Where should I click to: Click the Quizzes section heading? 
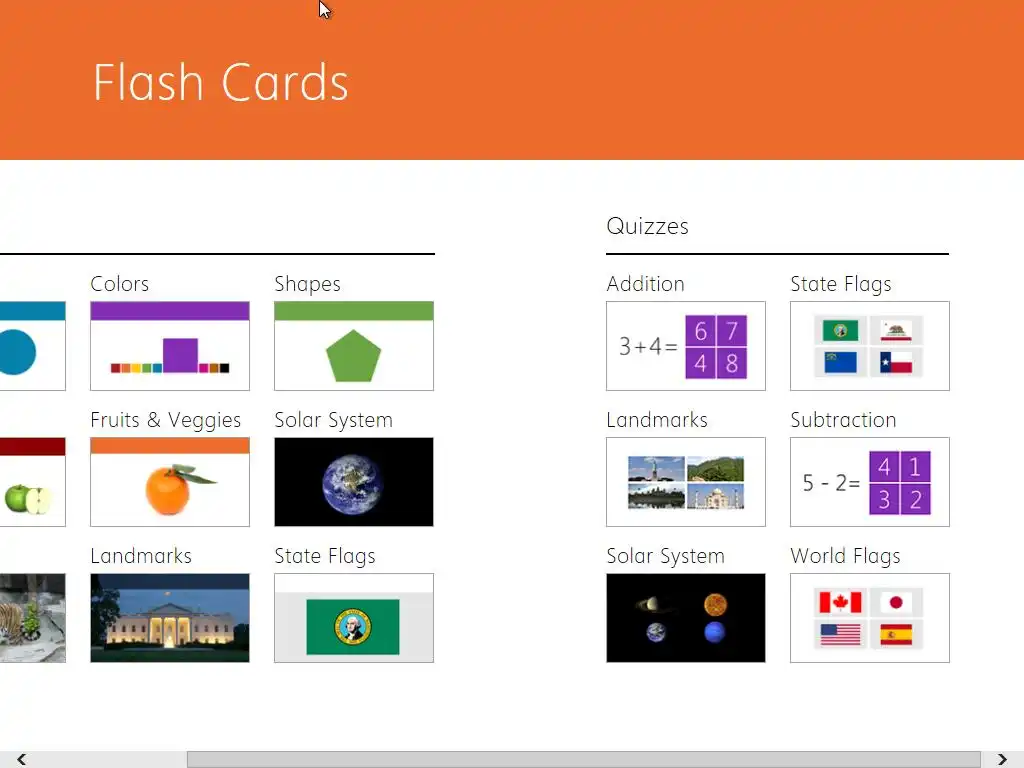[647, 226]
